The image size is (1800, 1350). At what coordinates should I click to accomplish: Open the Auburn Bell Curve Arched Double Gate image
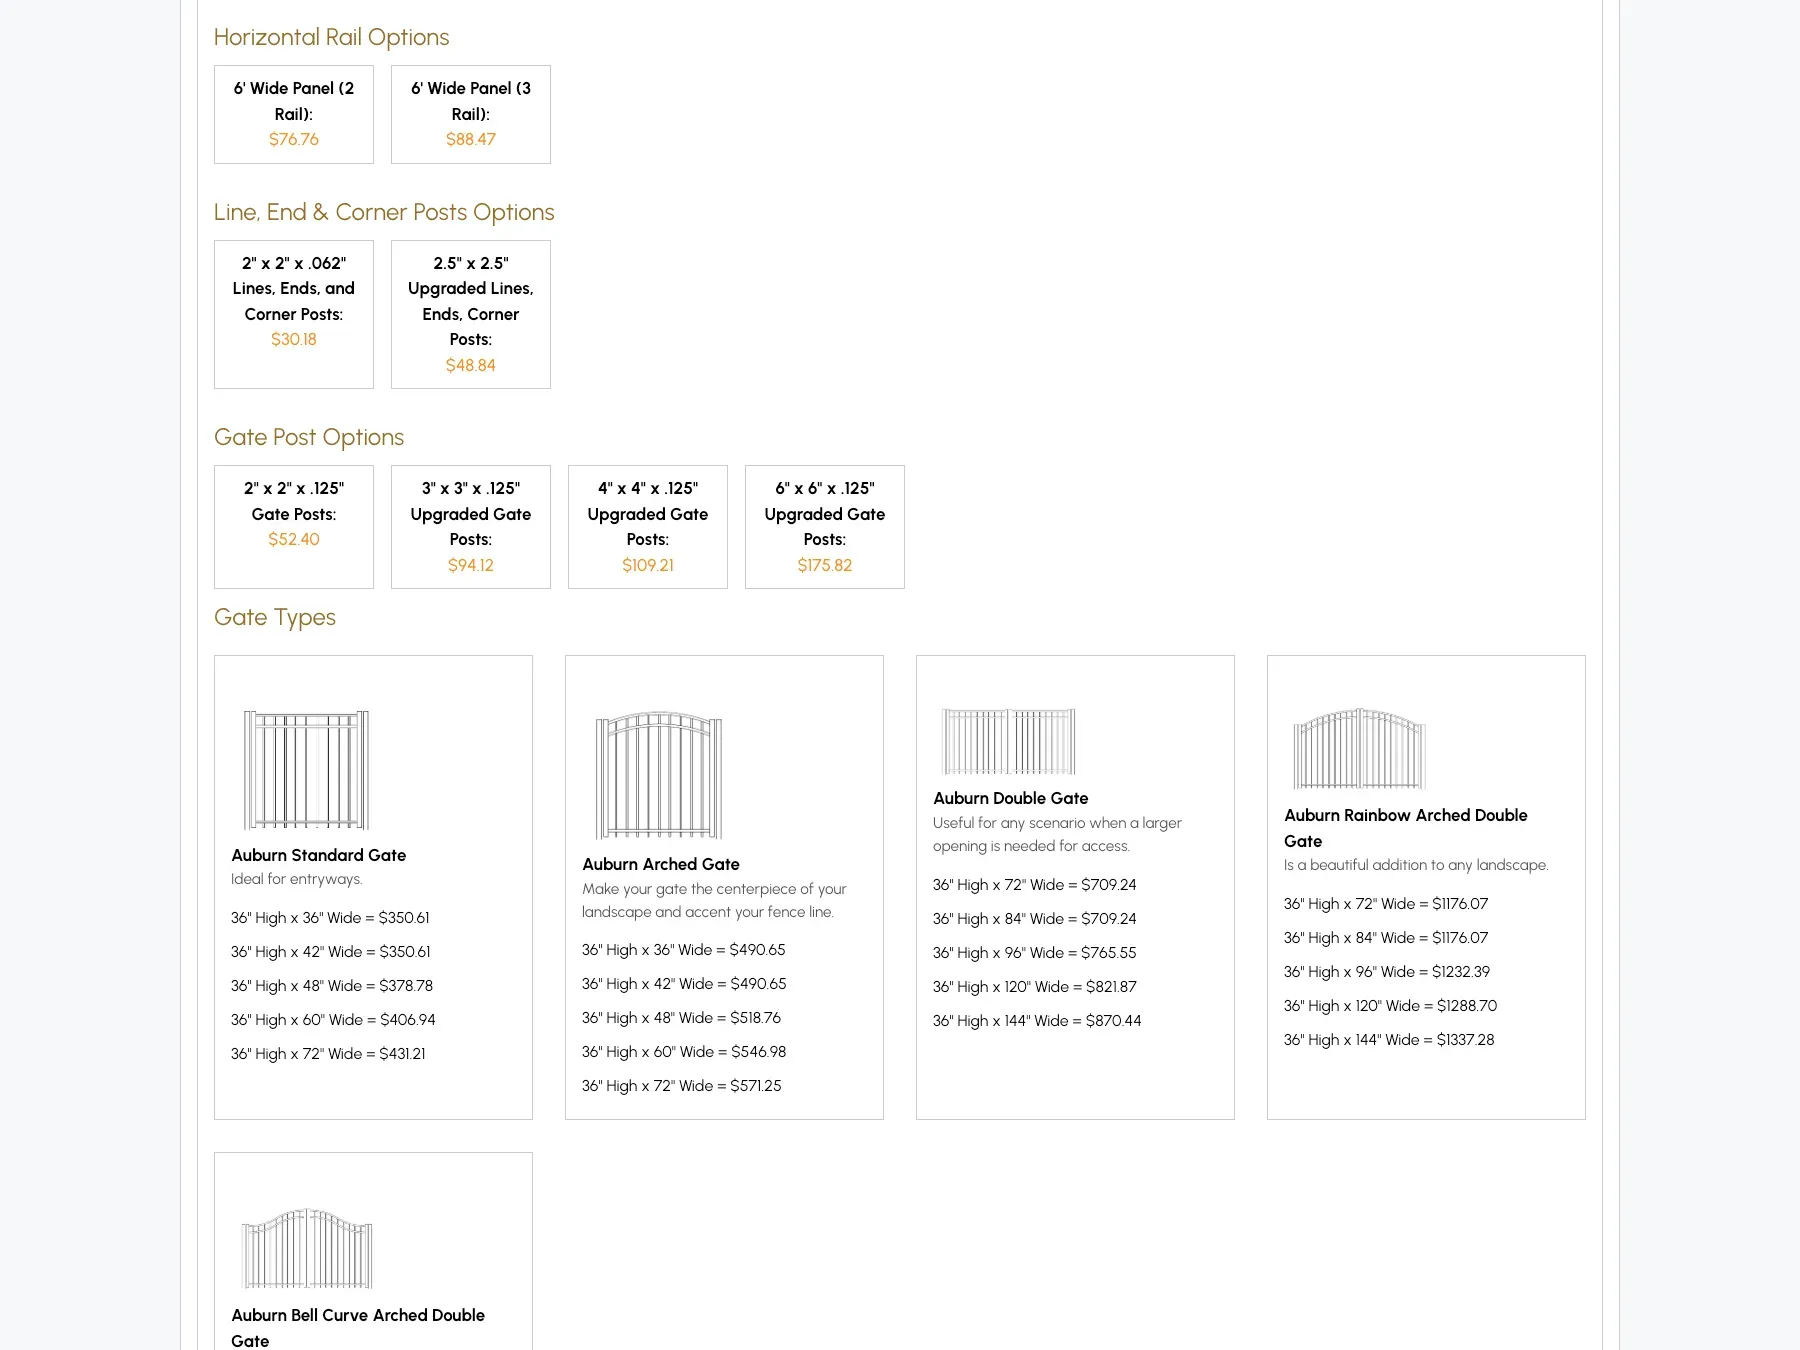point(307,1248)
